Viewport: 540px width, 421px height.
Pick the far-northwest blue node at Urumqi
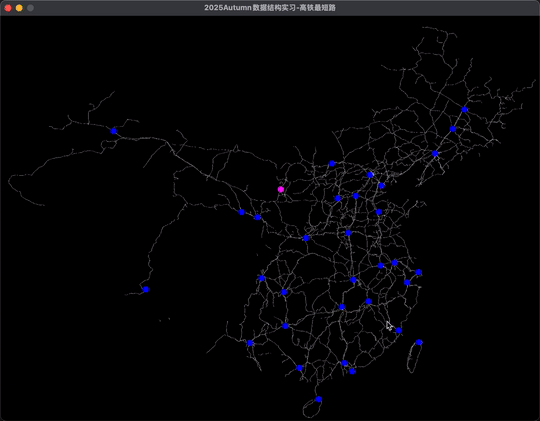tap(114, 131)
